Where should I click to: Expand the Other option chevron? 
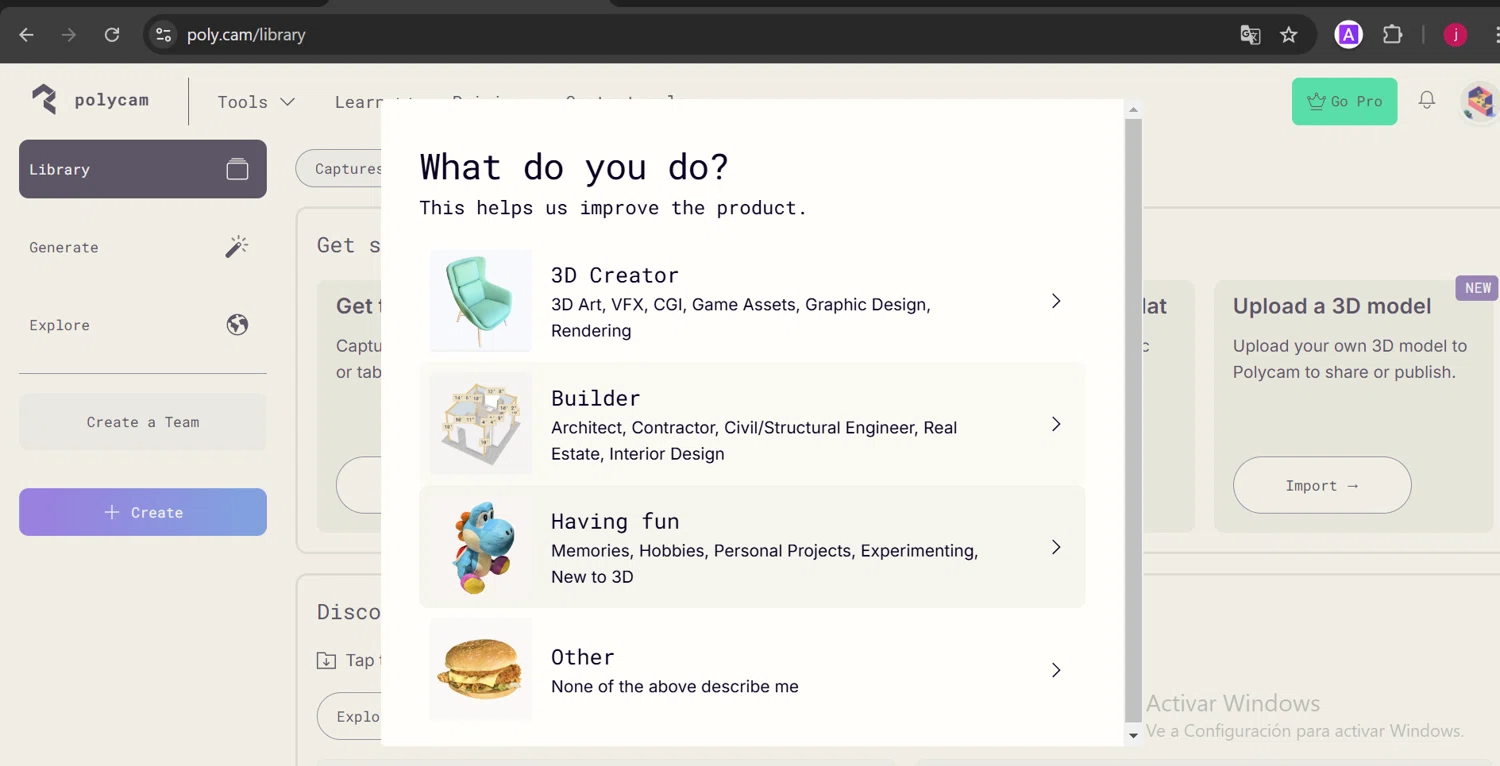pyautogui.click(x=1056, y=670)
